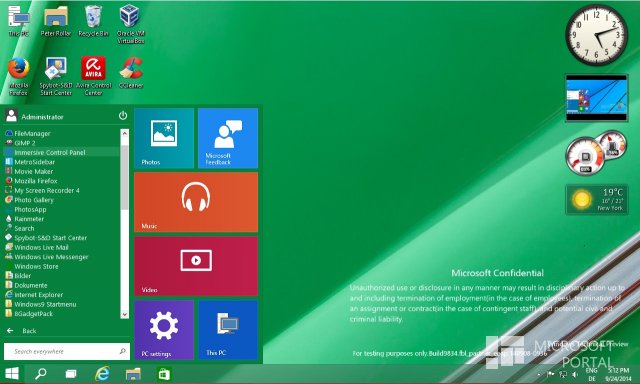The height and width of the screenshot is (384, 640).
Task: Click the Windows Start button
Action: click(12, 374)
